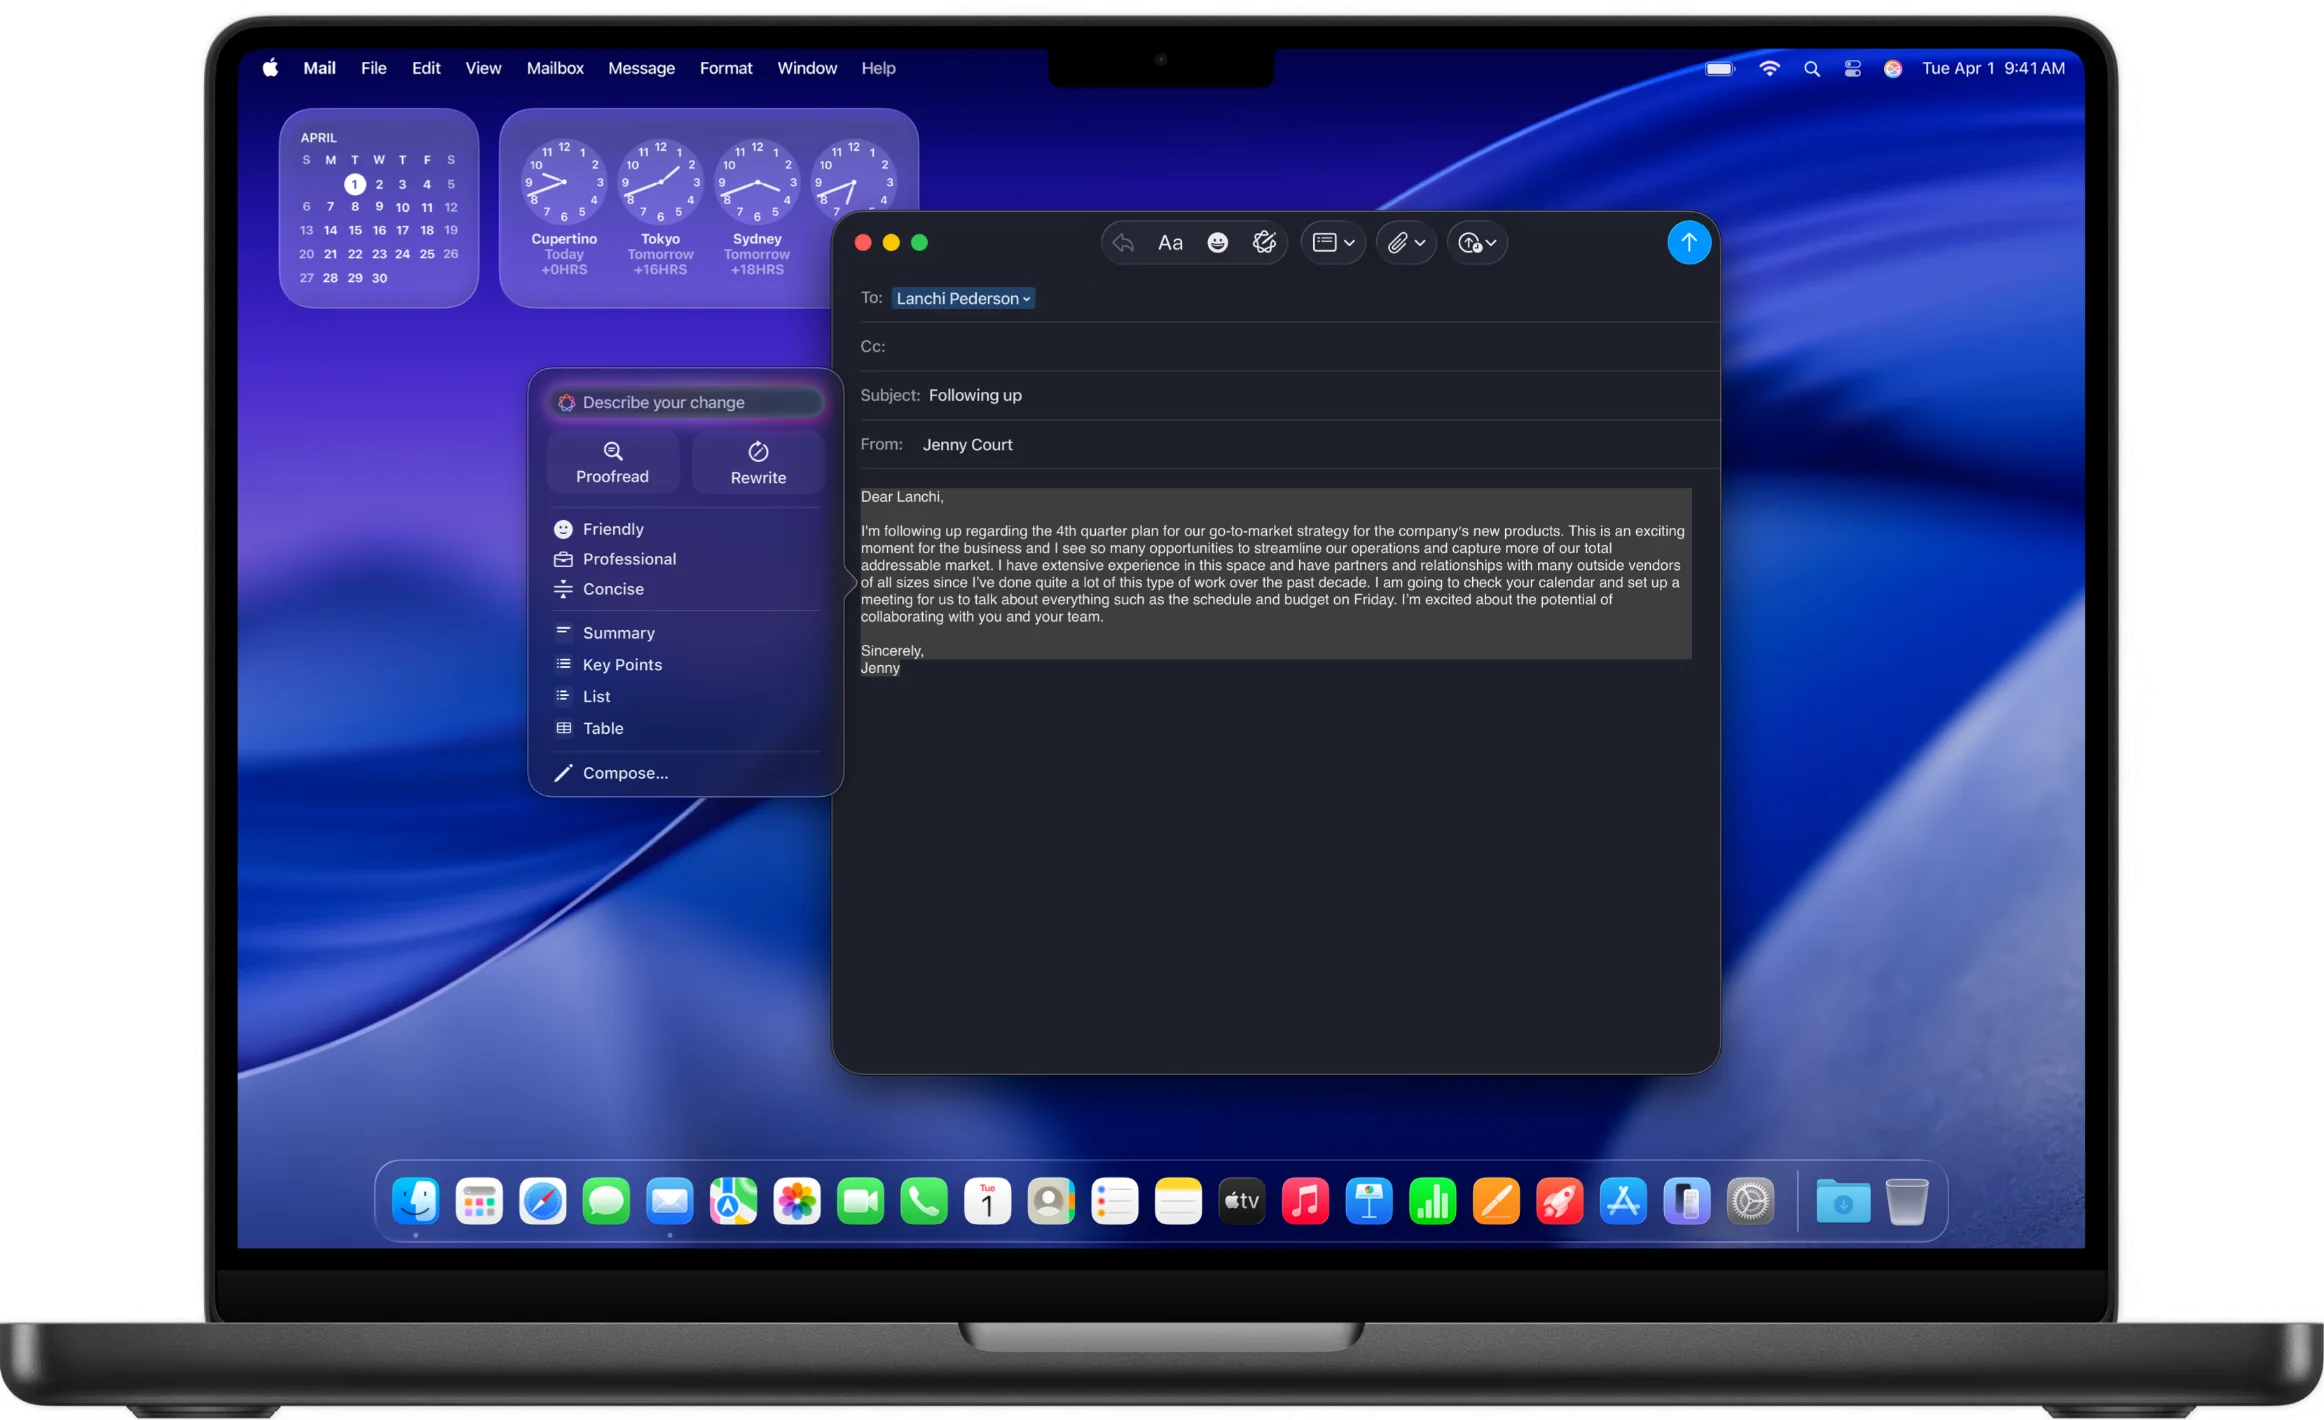Open text formatting with the Aa icon

click(1169, 242)
